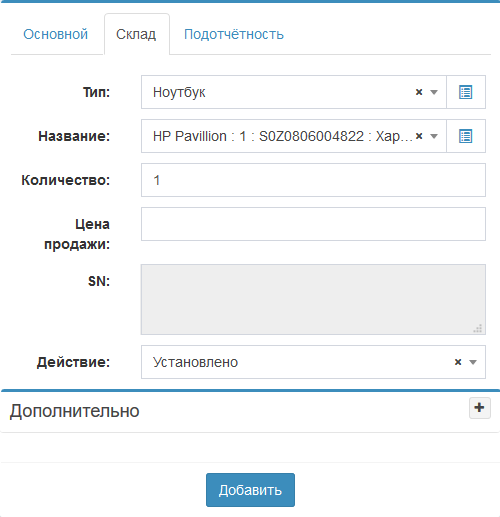Open list icon beside Тип field
This screenshot has height=517, width=500.
click(466, 92)
